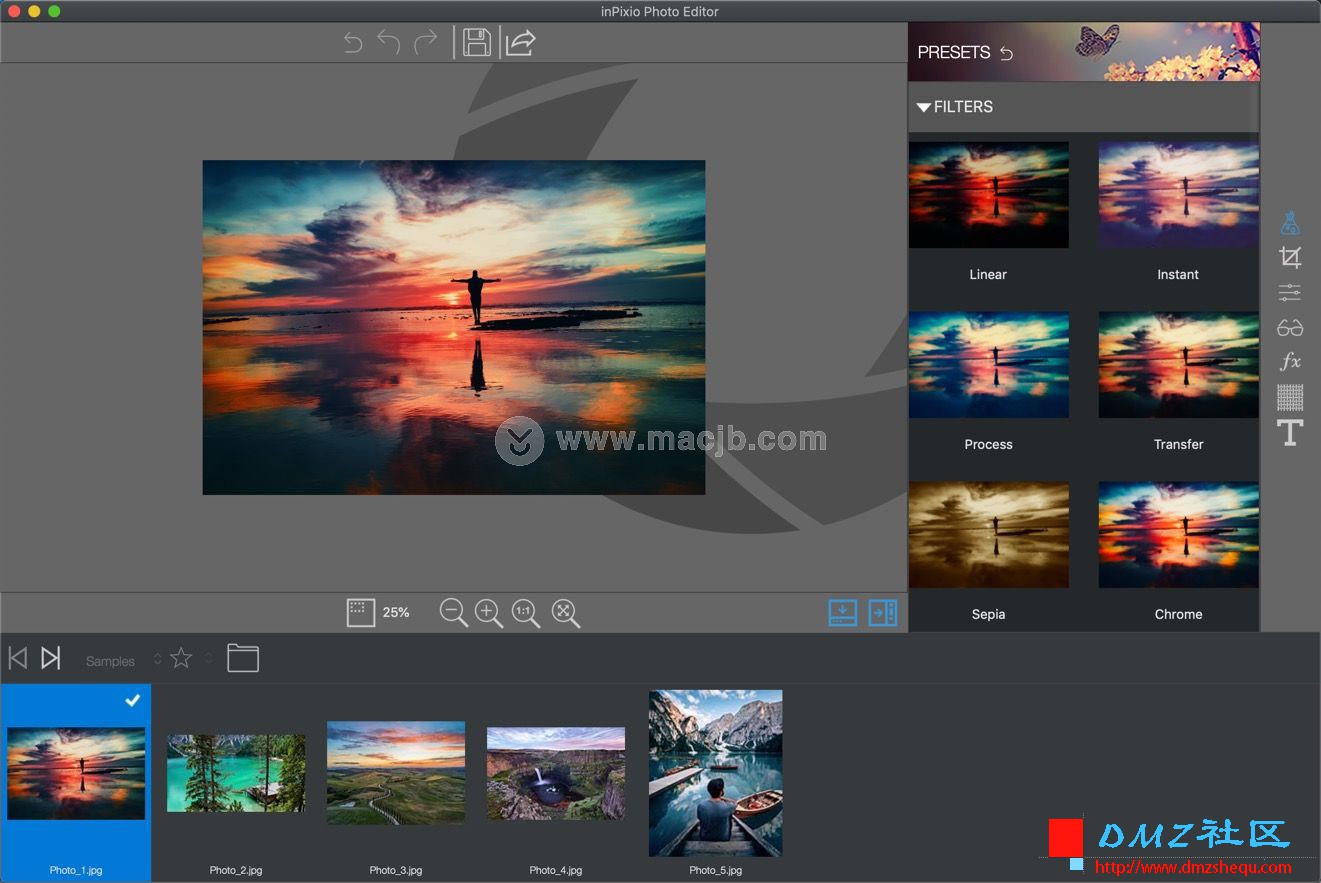Open the Adjustments sliders icon
The image size is (1321, 883).
point(1290,292)
